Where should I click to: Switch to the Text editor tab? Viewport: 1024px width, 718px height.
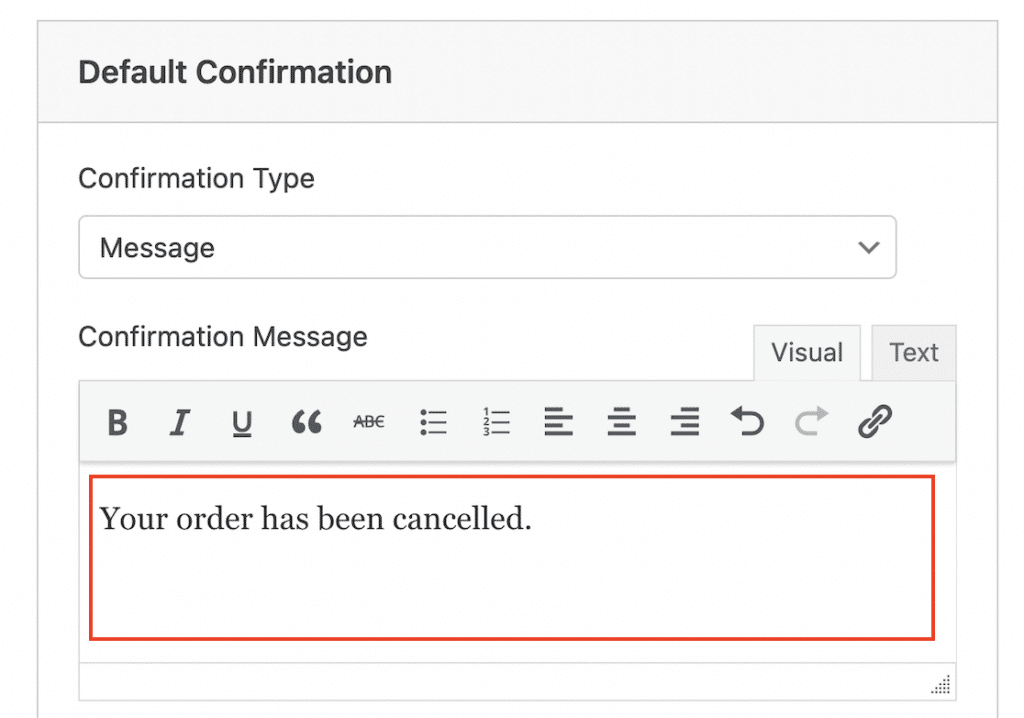pos(914,353)
